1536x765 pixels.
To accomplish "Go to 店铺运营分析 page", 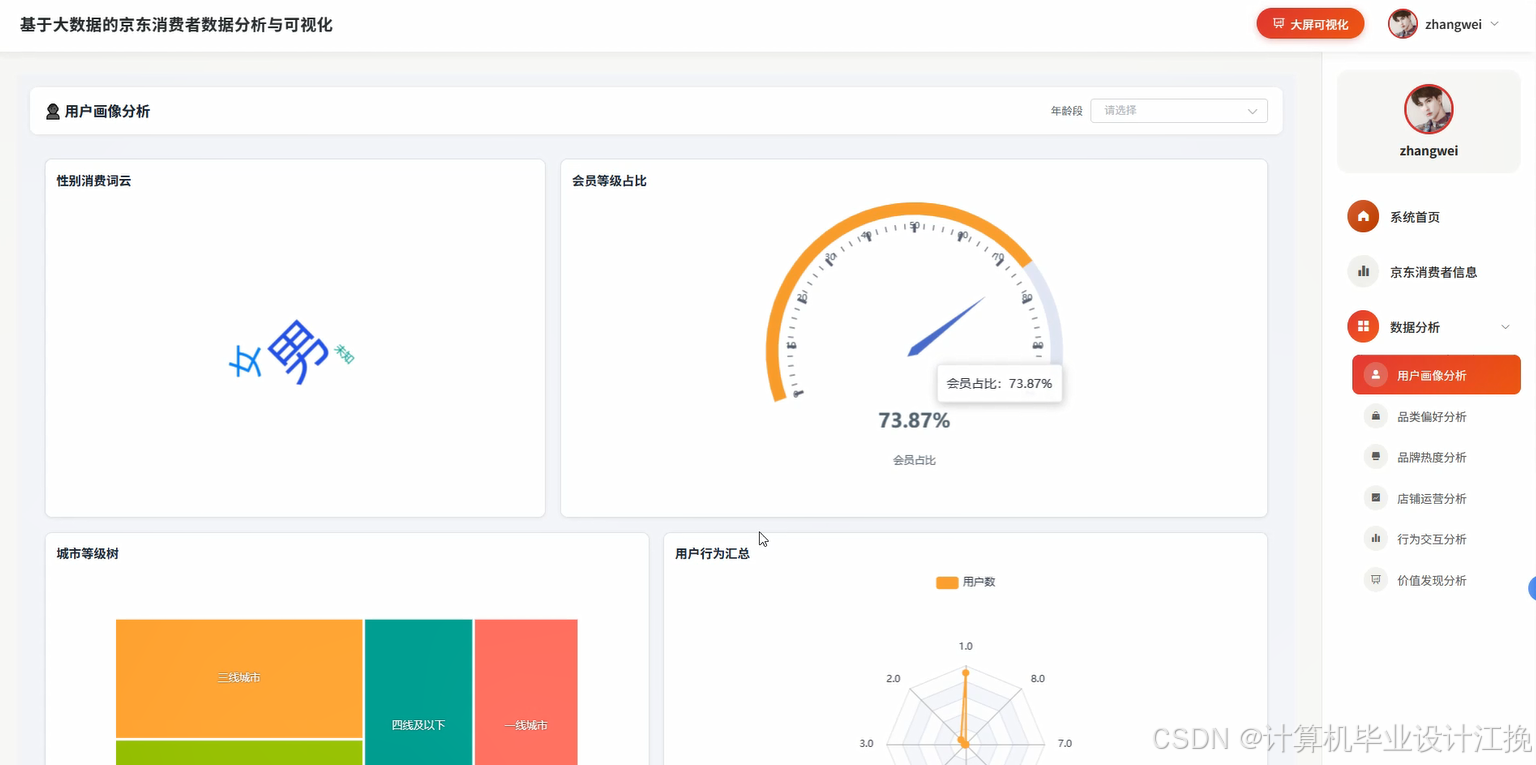I will pos(1436,498).
